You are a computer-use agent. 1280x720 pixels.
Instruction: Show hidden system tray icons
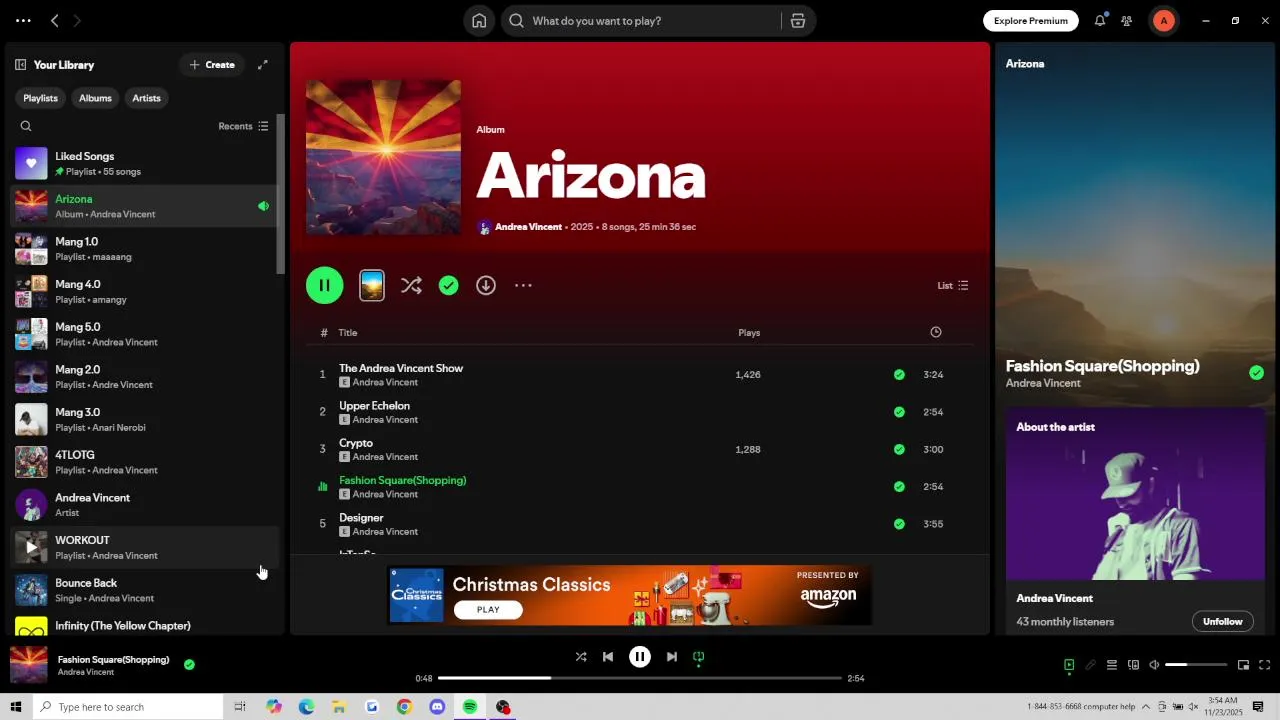coord(1146,707)
